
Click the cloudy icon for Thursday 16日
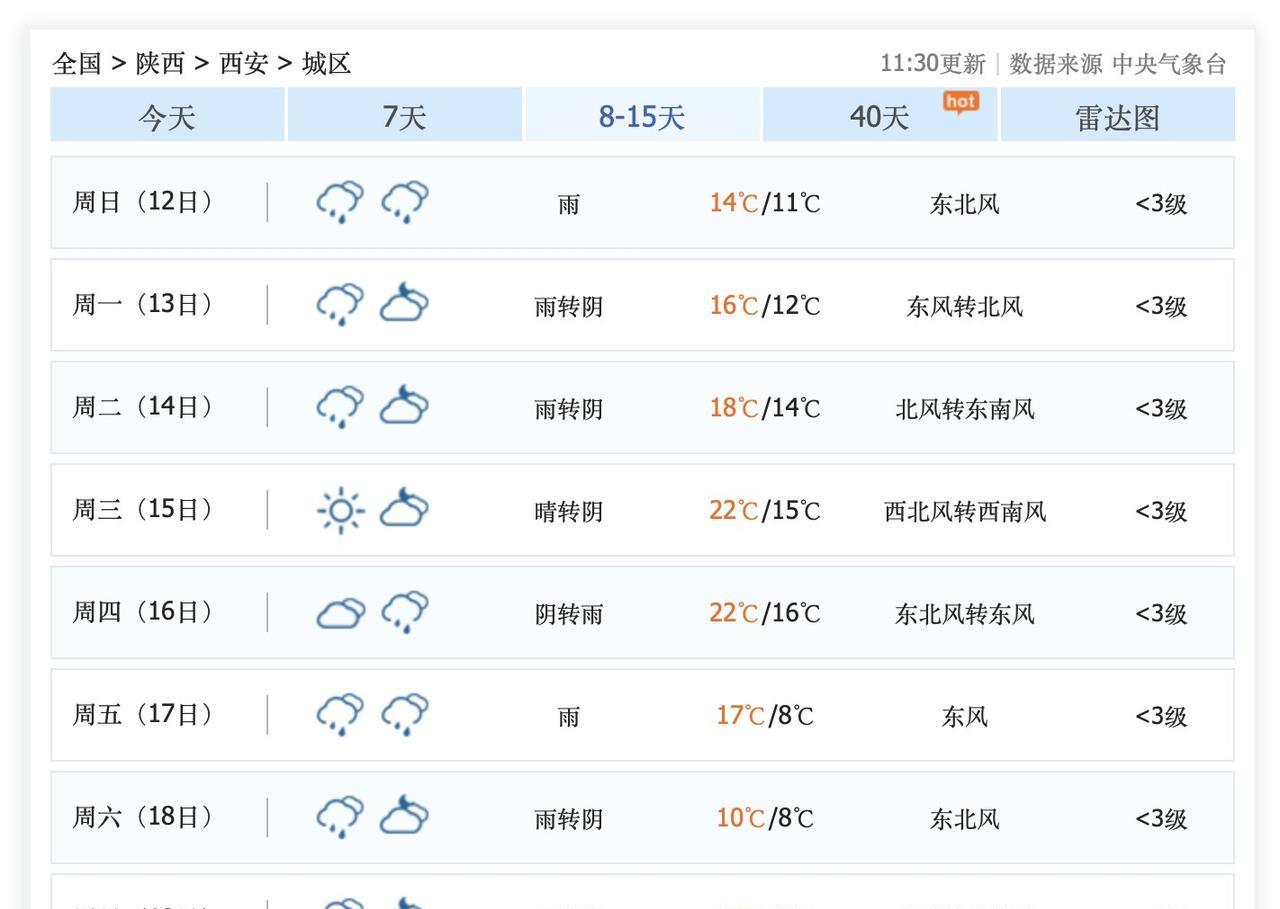pyautogui.click(x=340, y=612)
